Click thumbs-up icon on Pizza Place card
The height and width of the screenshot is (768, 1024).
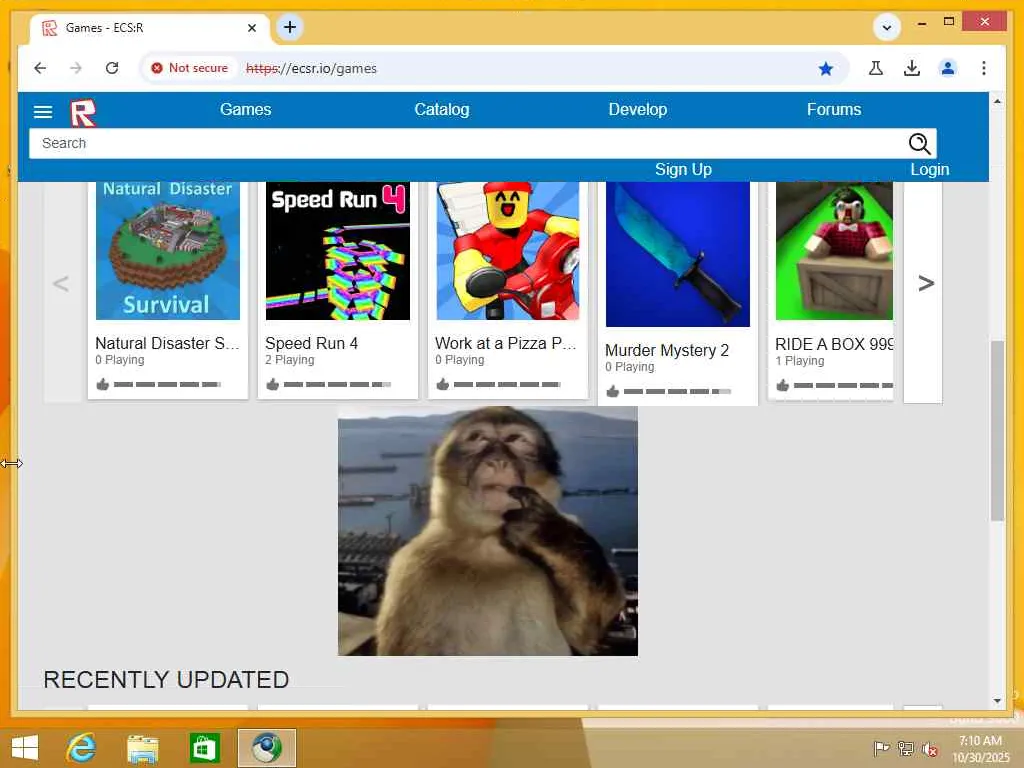pyautogui.click(x=442, y=384)
